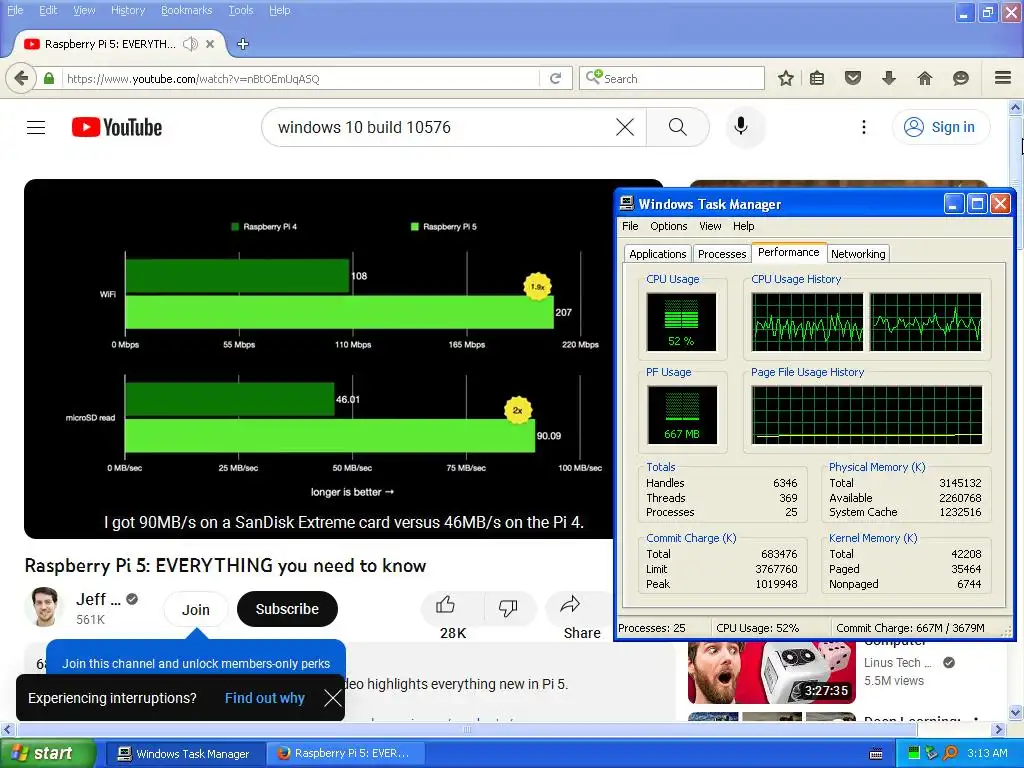
Task: Mute the tab using speaker icon
Action: (x=190, y=44)
